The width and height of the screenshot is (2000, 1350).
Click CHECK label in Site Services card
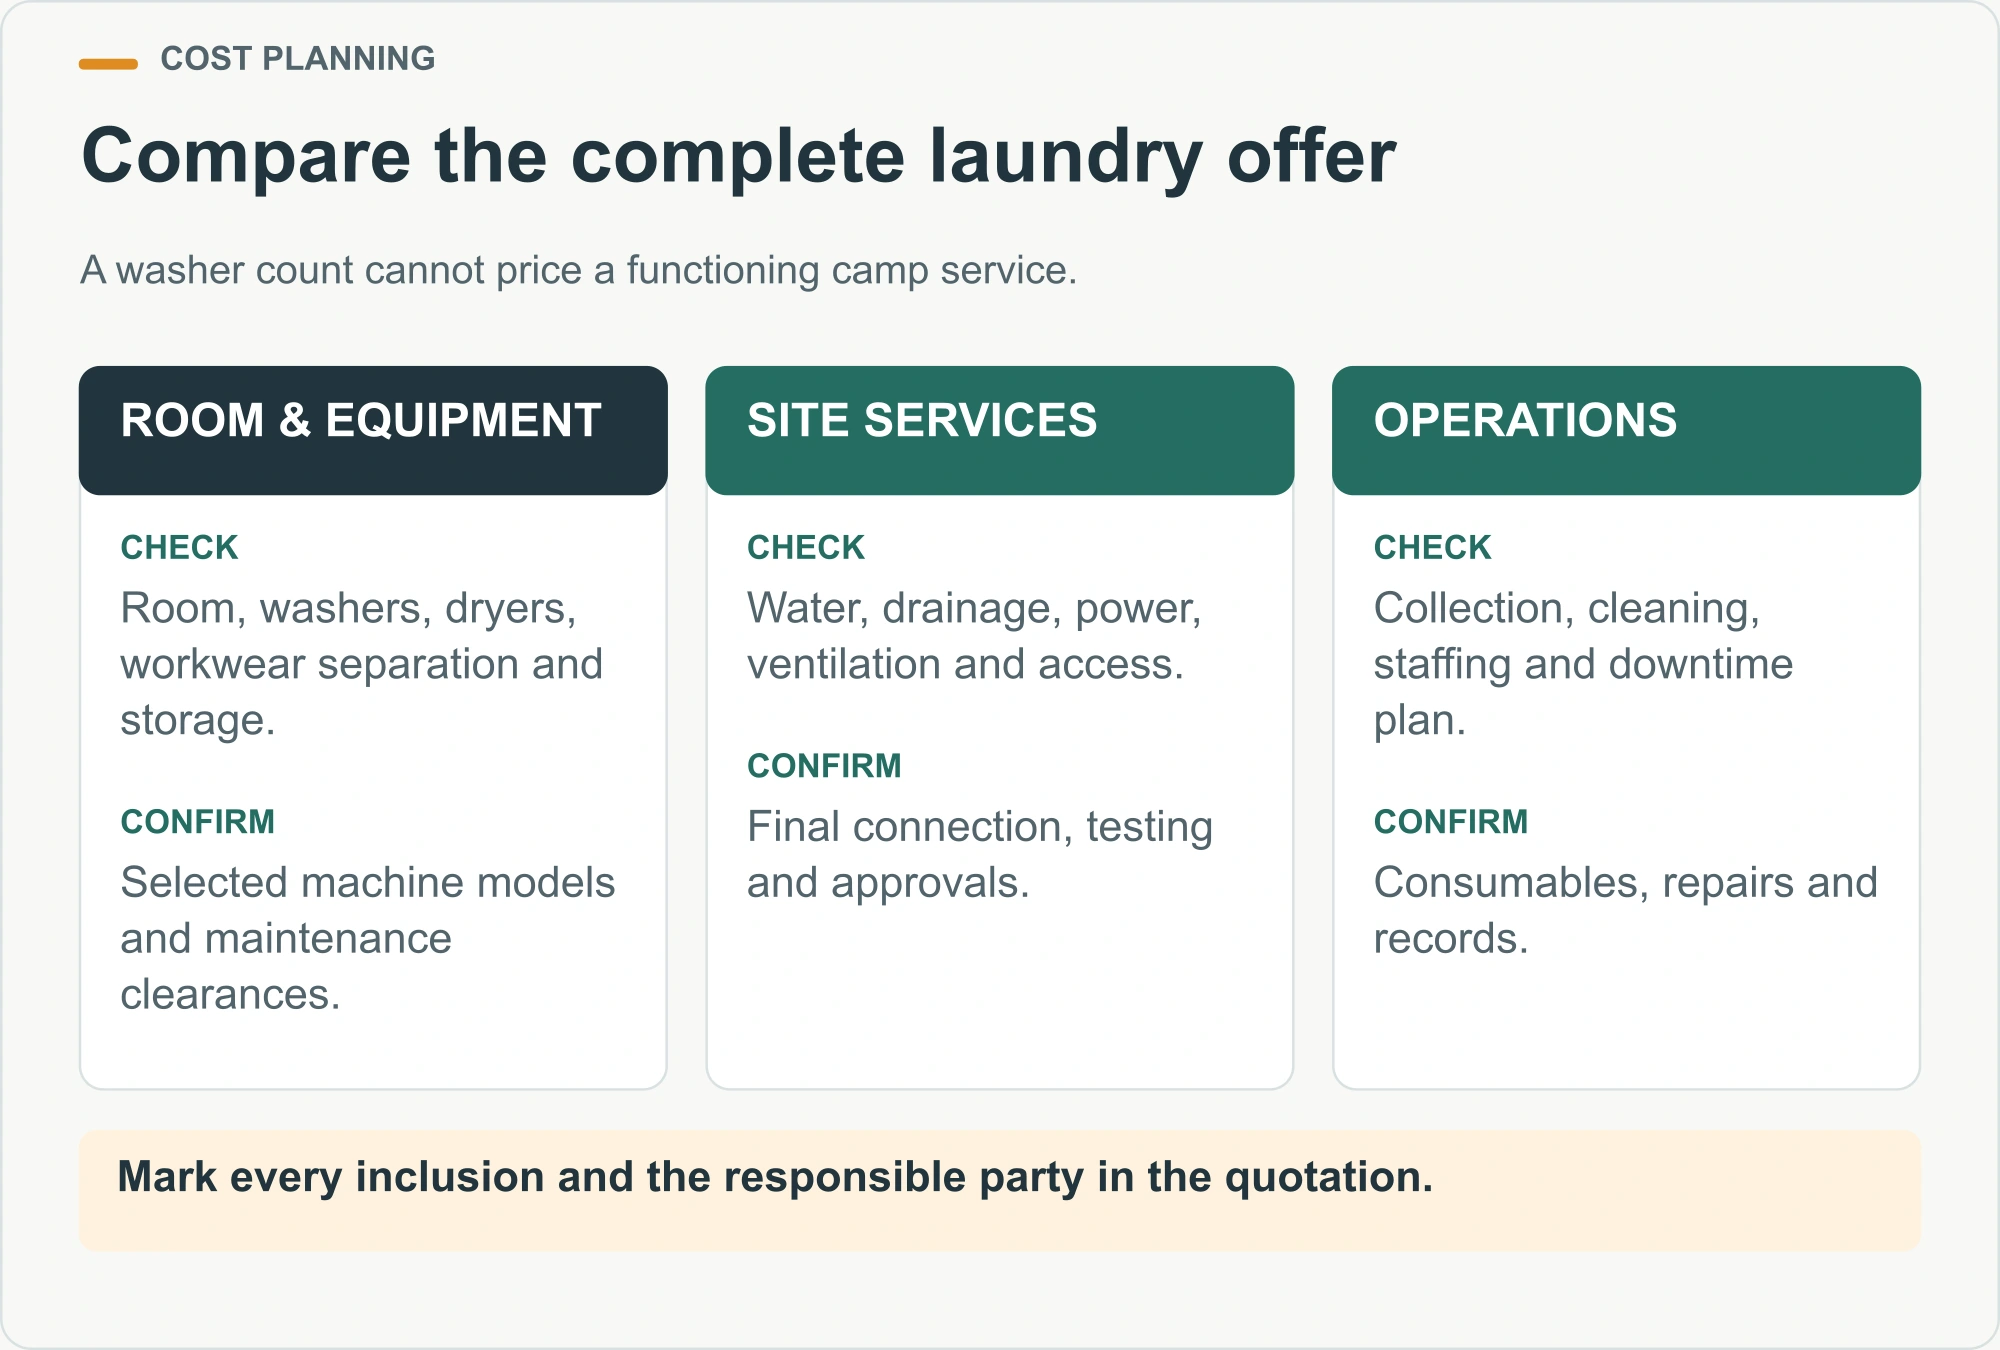coord(806,548)
